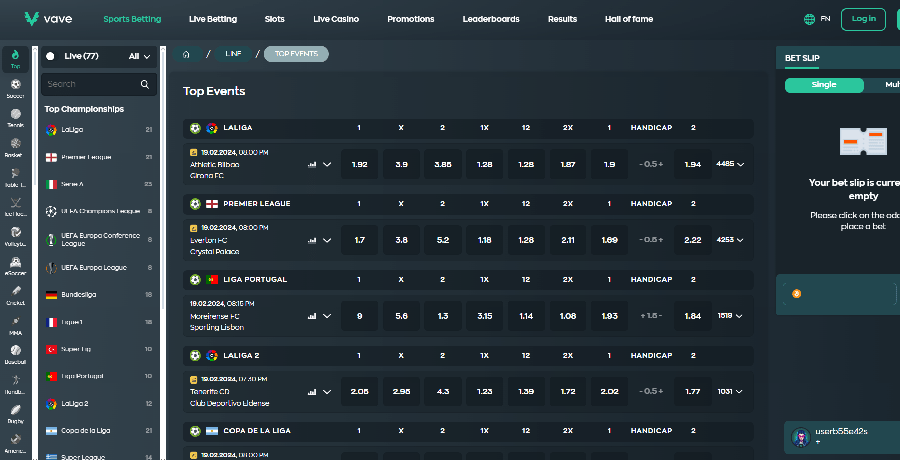Open the MMA sport icon

[x=15, y=321]
